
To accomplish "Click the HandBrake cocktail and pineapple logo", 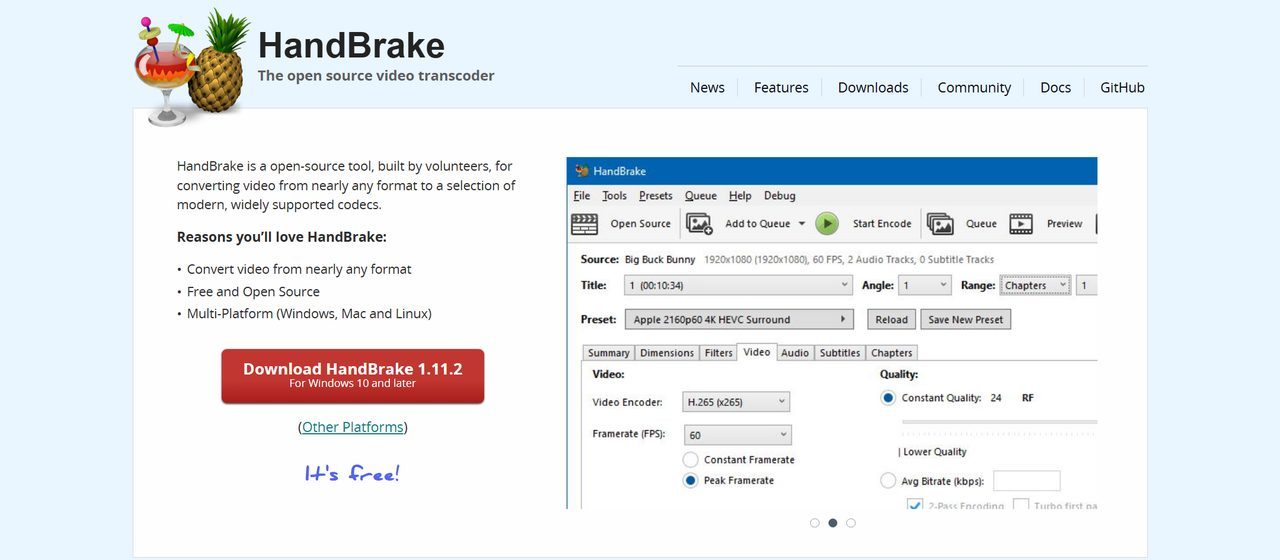I will point(192,67).
